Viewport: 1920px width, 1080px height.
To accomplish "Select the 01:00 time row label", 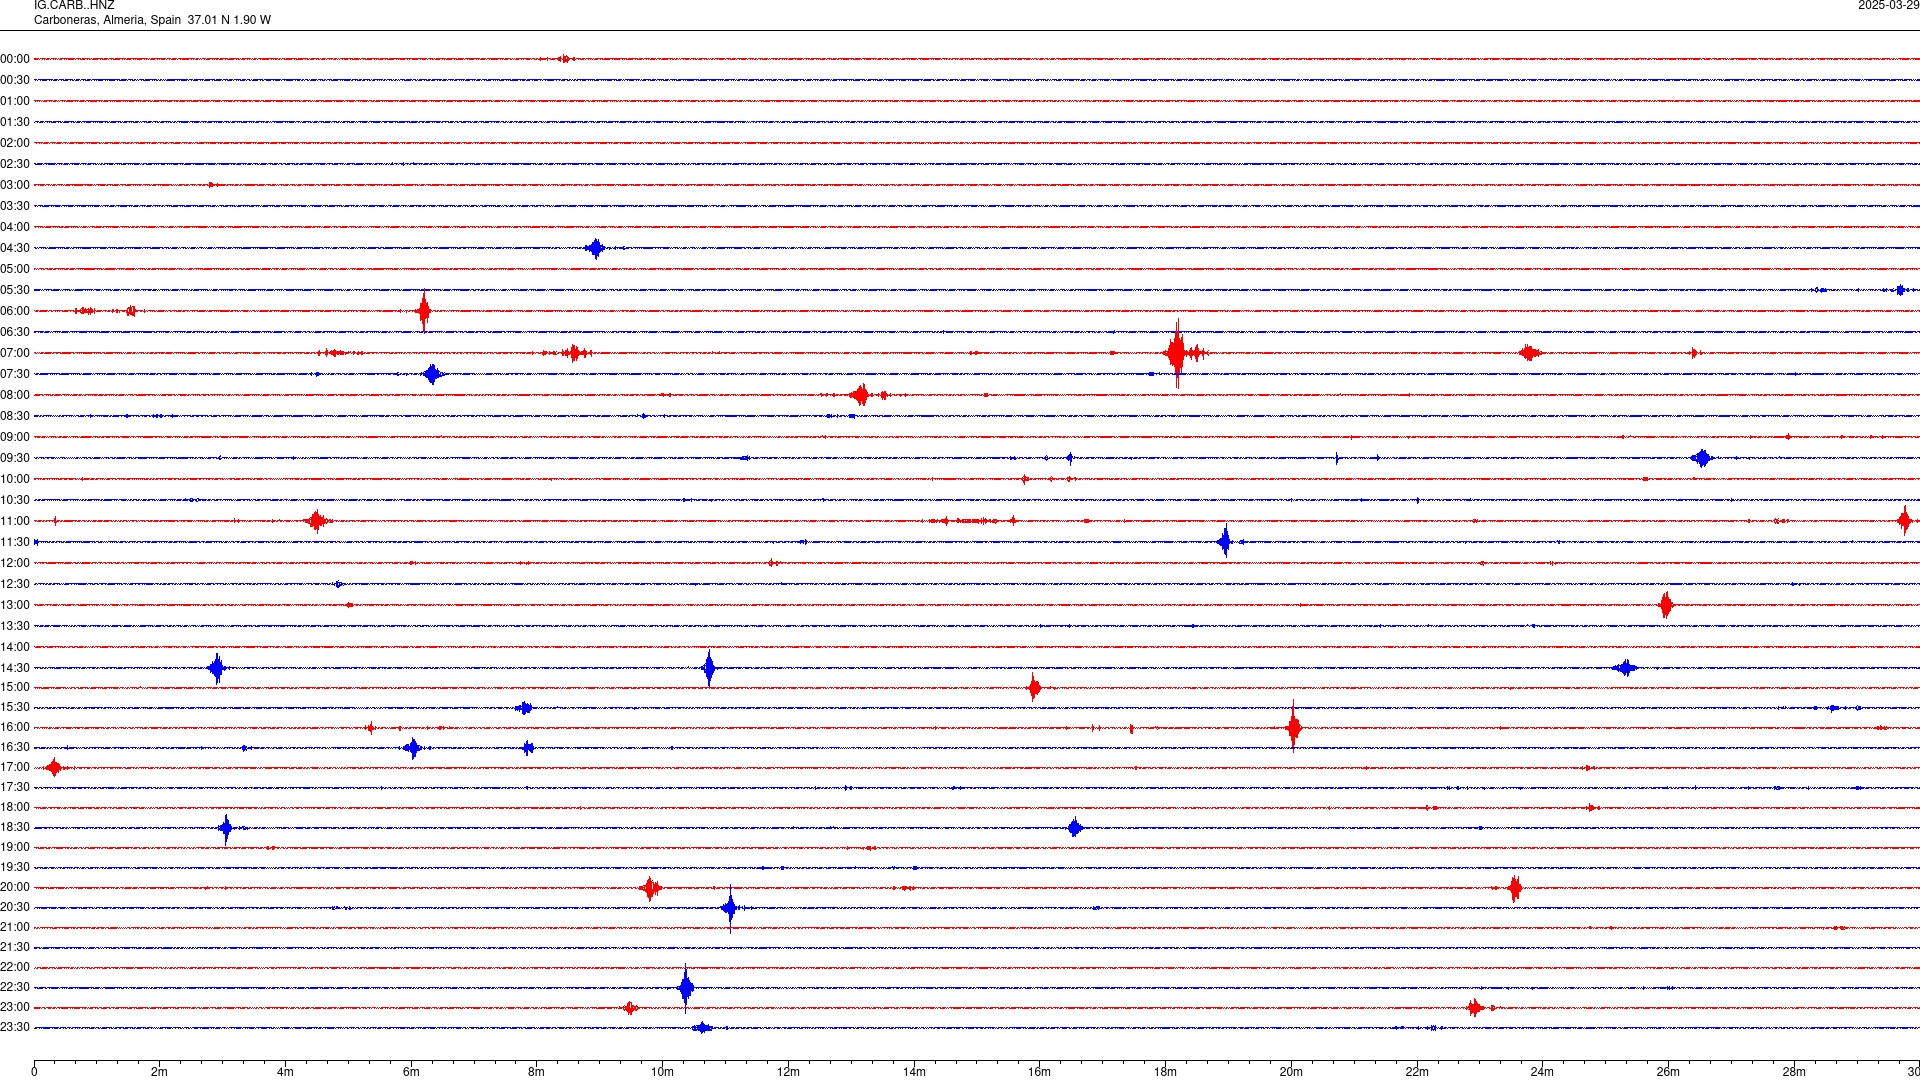I will point(15,101).
